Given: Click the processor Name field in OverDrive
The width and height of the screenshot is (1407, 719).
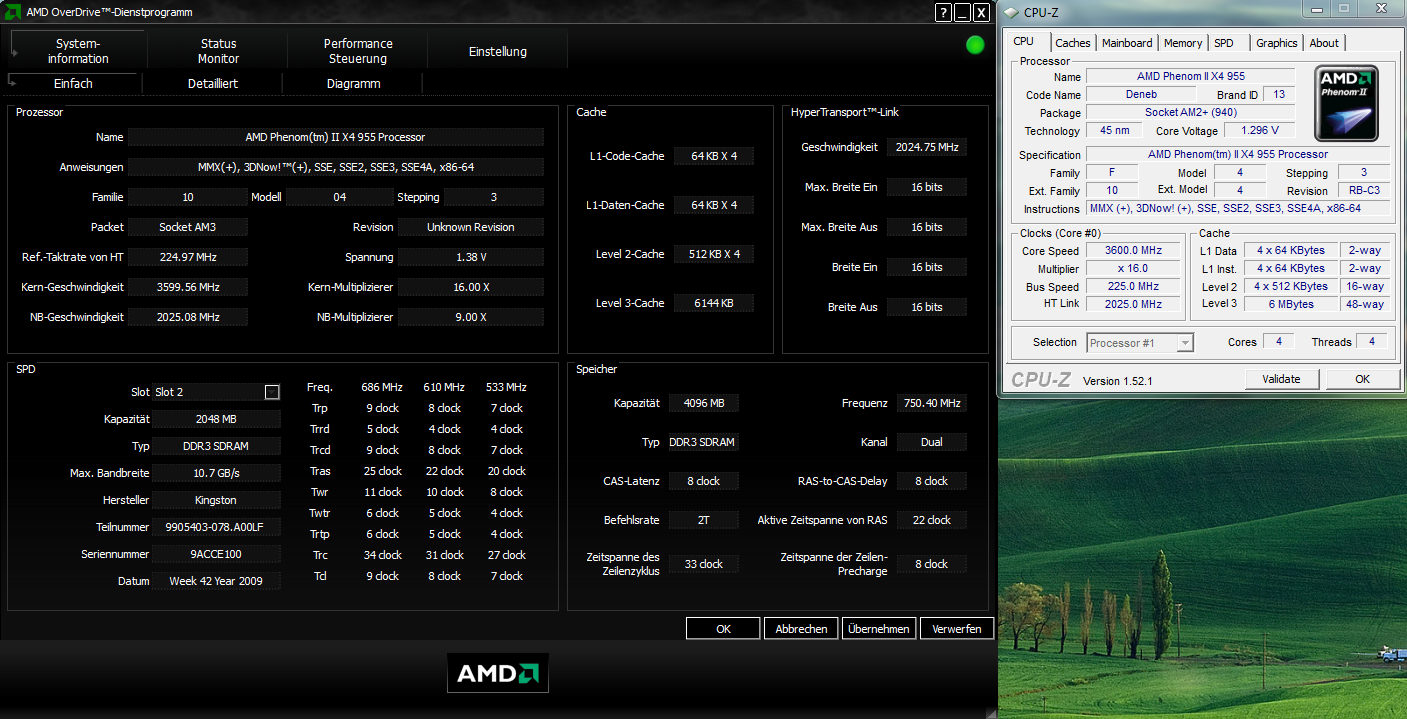Looking at the screenshot, I should click(336, 137).
